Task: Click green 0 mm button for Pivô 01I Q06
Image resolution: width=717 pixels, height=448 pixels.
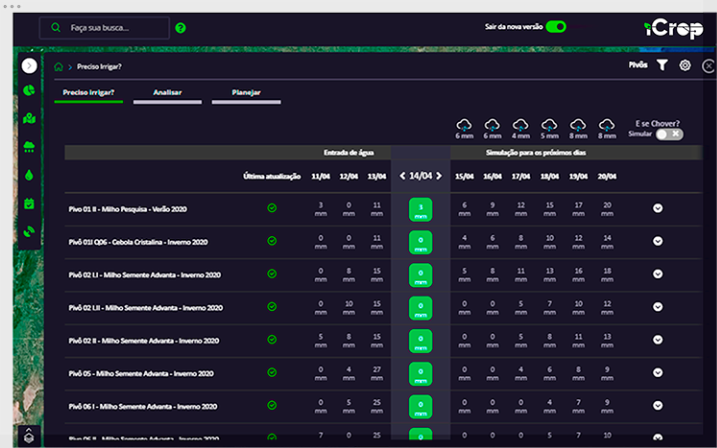Action: (421, 242)
